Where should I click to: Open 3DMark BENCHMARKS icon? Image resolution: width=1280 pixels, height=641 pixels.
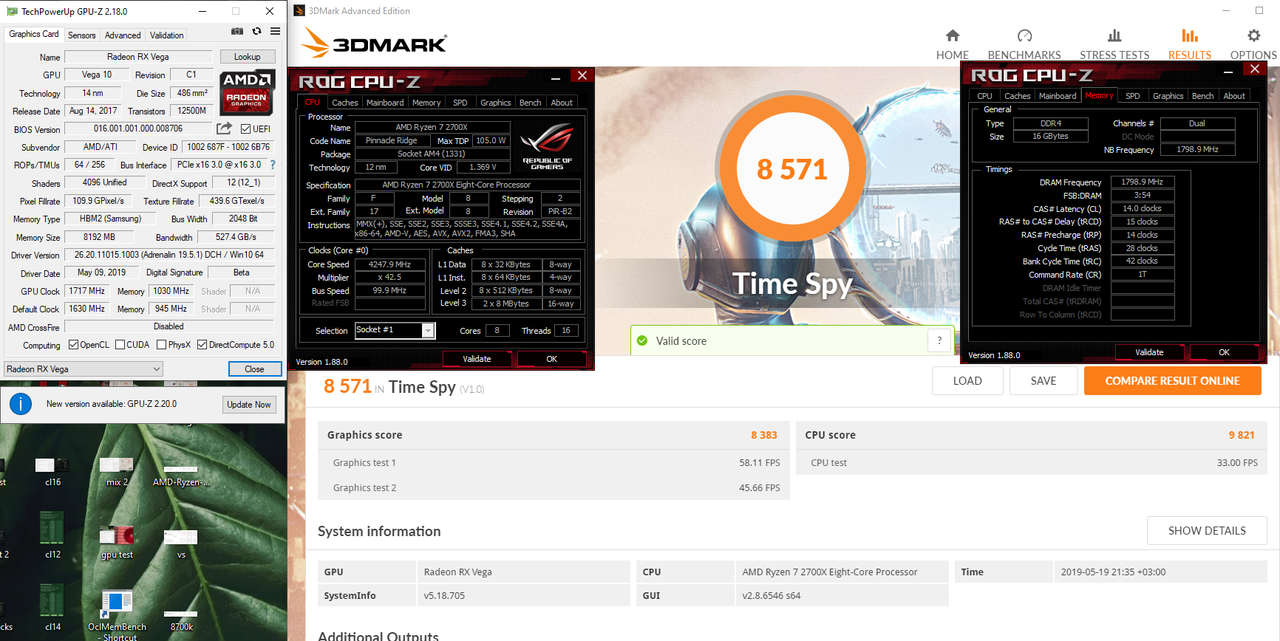pyautogui.click(x=1024, y=36)
